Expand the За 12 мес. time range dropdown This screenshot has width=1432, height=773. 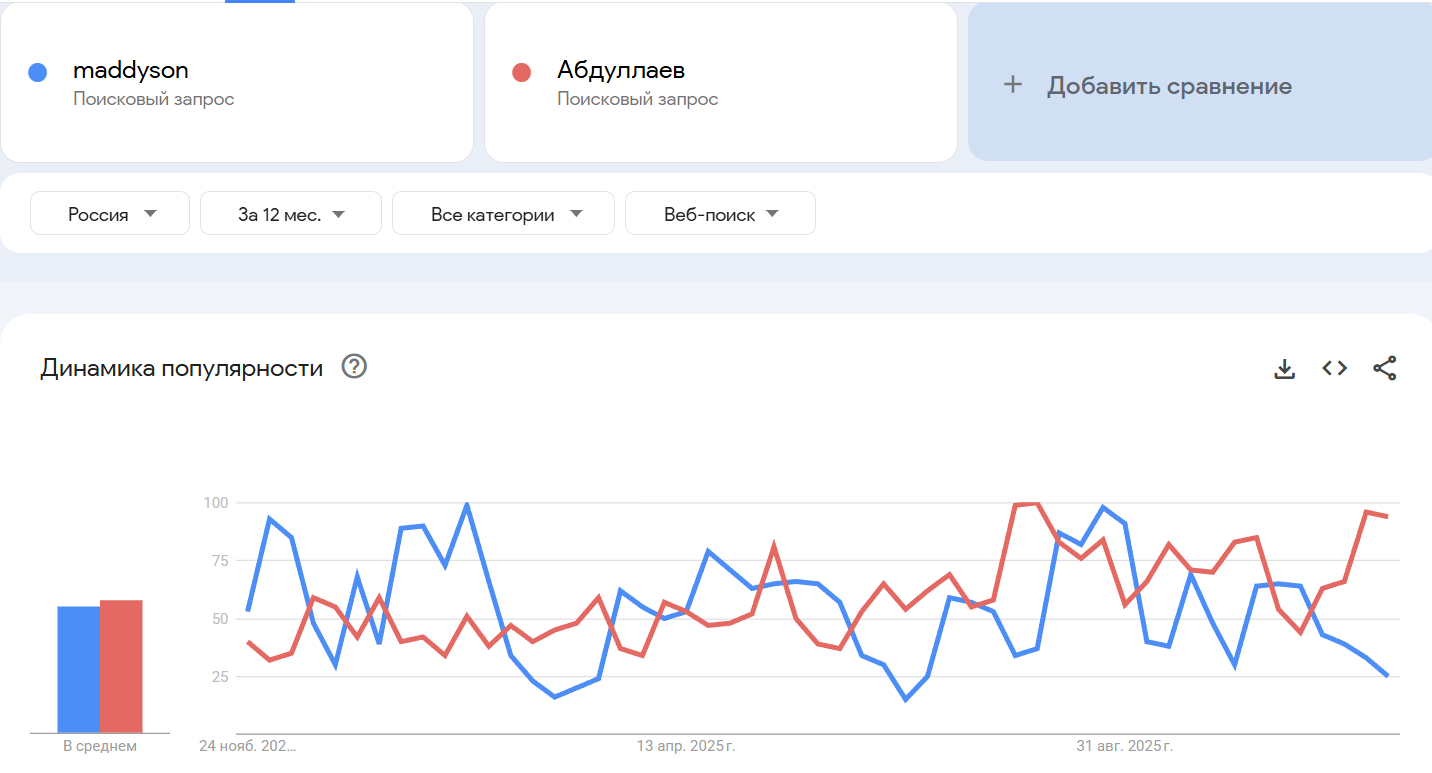[291, 214]
